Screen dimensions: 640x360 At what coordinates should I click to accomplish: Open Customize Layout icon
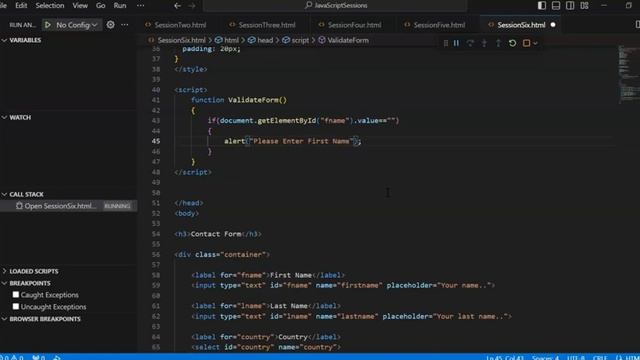(584, 5)
